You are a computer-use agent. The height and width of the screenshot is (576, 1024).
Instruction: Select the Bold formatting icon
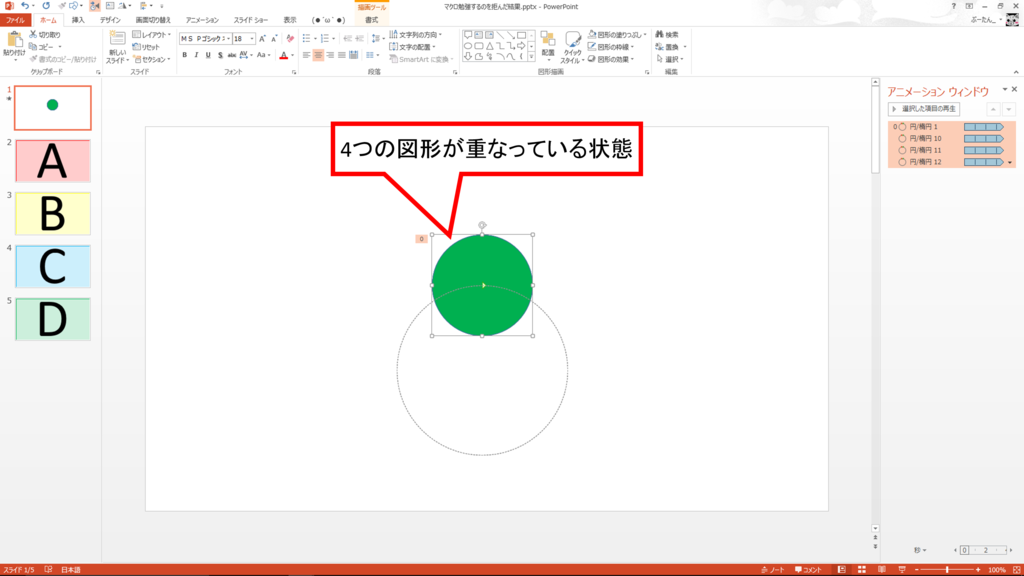pos(184,55)
